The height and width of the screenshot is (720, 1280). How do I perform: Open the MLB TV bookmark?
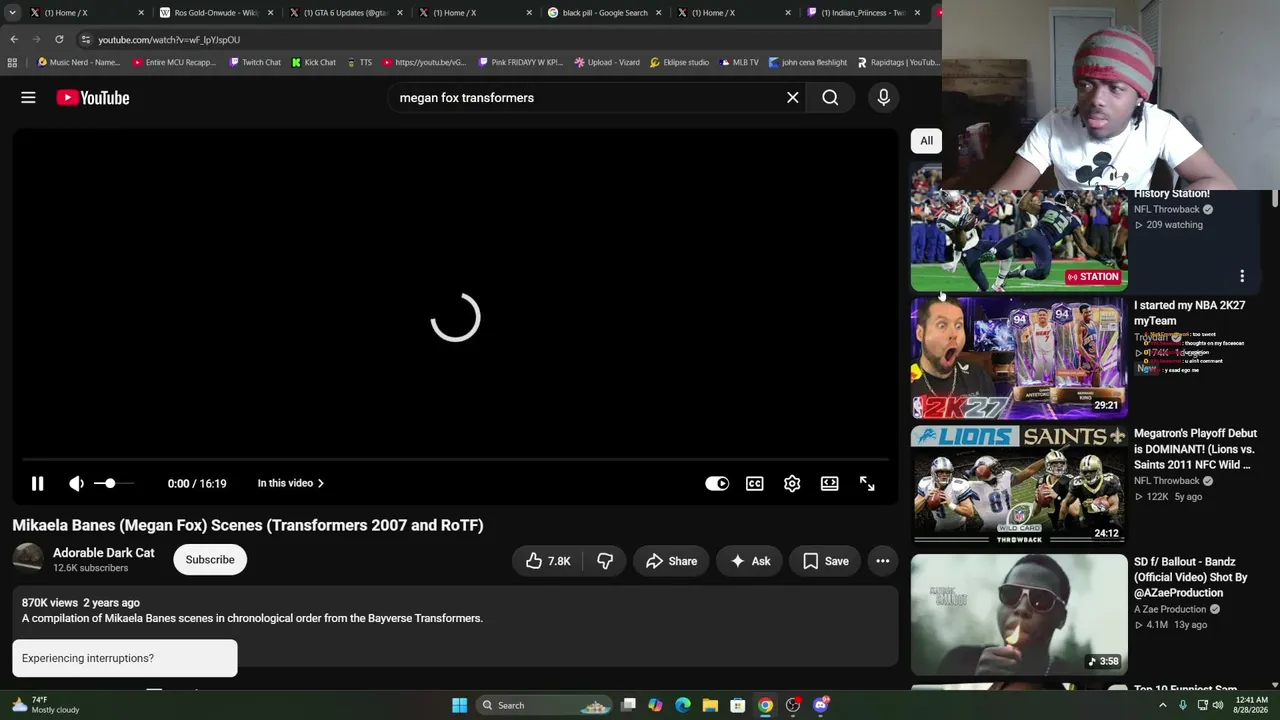[x=738, y=62]
